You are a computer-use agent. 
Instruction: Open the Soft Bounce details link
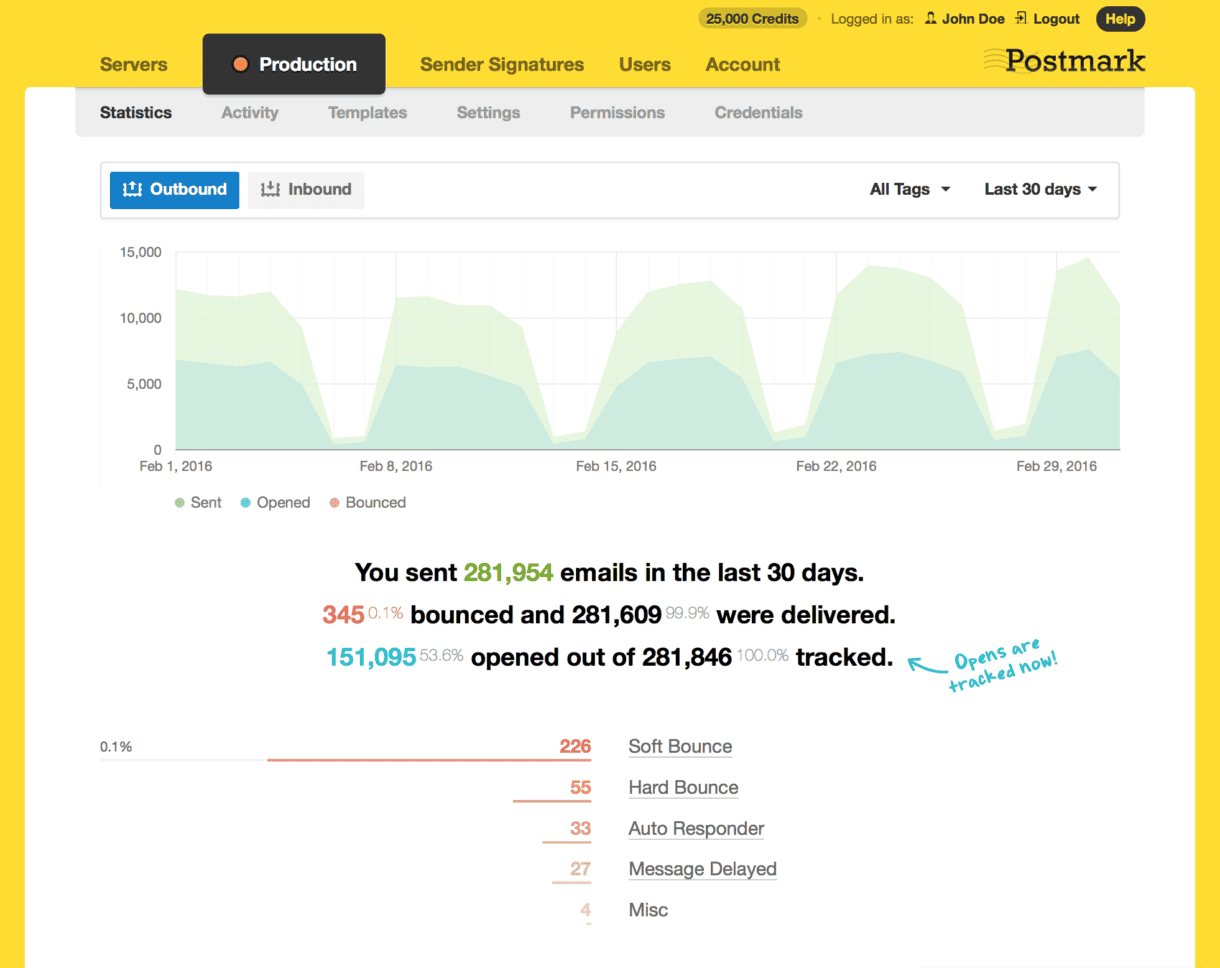click(x=679, y=746)
